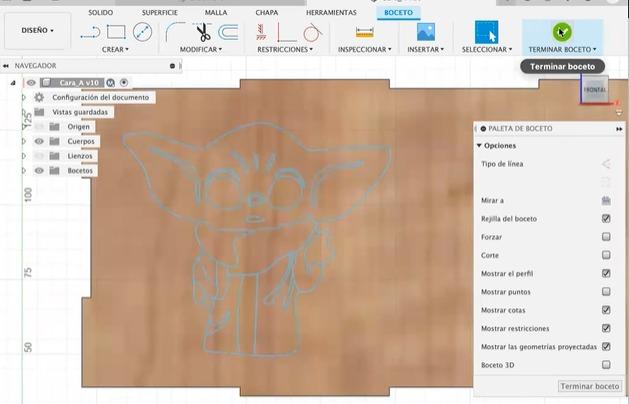This screenshot has height=404, width=629.
Task: Switch to the HERRAMIENTAS tab
Action: 331,12
